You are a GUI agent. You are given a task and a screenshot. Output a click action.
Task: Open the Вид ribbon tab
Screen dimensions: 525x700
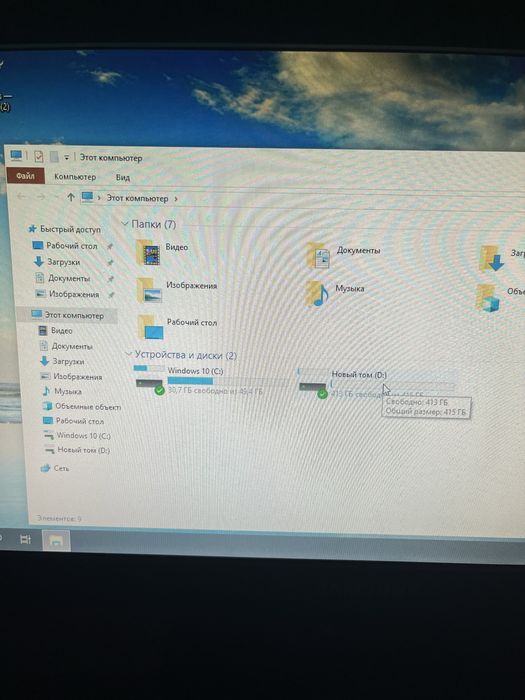[123, 178]
